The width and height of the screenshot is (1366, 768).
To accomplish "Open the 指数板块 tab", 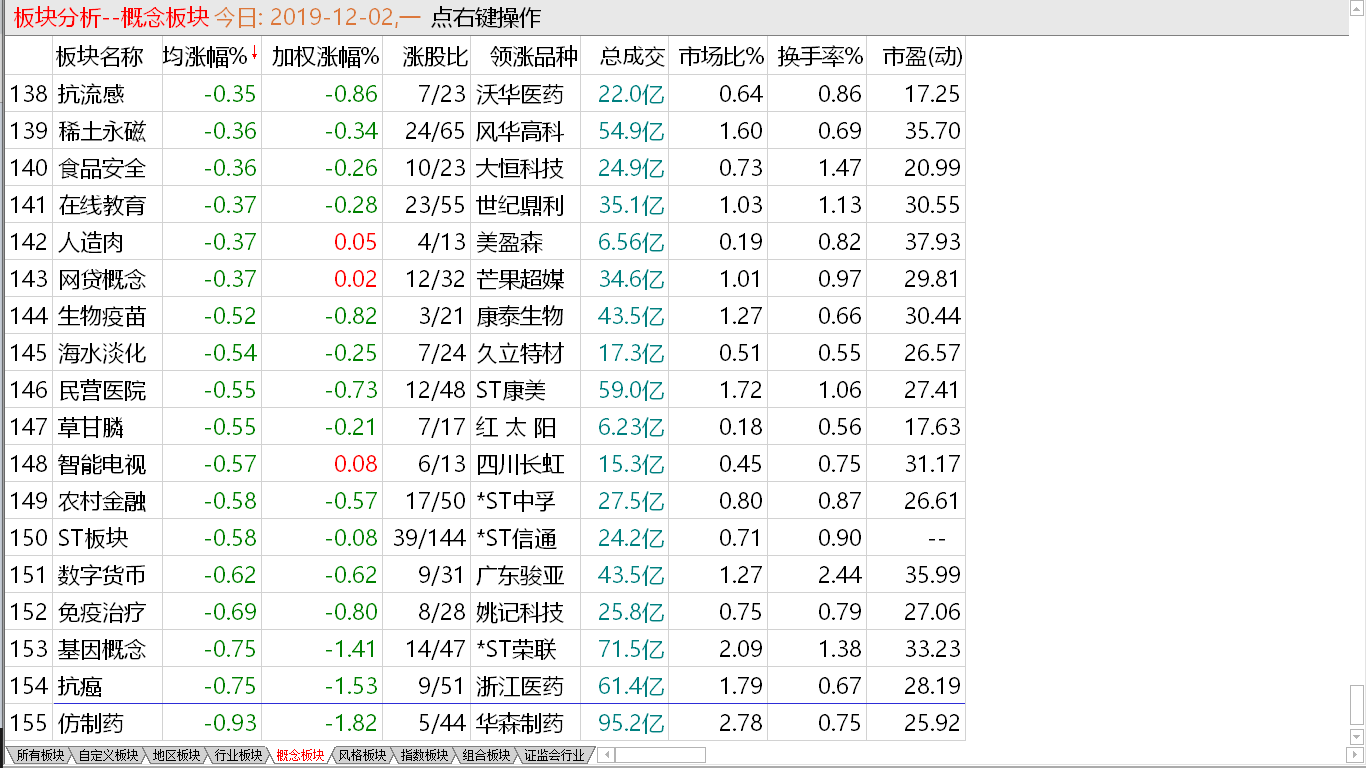I will point(423,755).
